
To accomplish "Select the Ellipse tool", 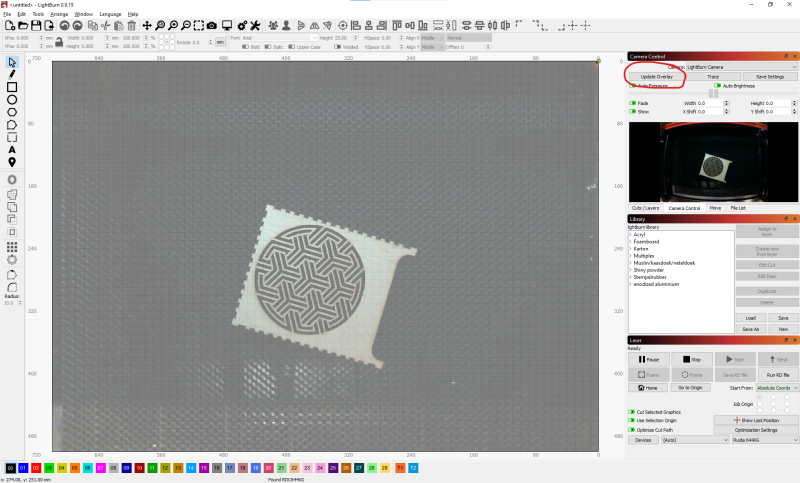I will (12, 99).
